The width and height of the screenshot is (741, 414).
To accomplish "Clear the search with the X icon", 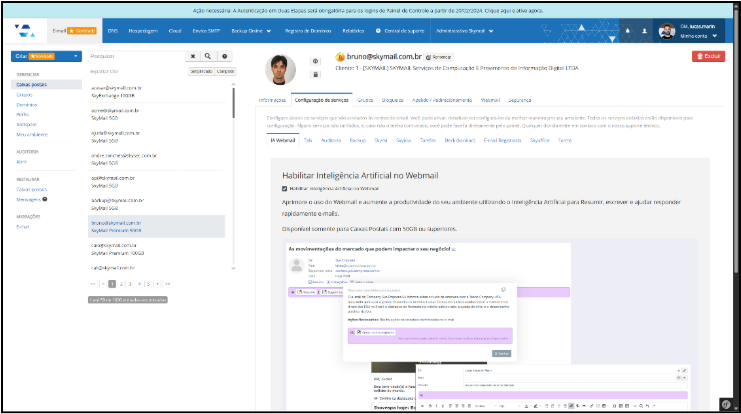I will click(192, 57).
